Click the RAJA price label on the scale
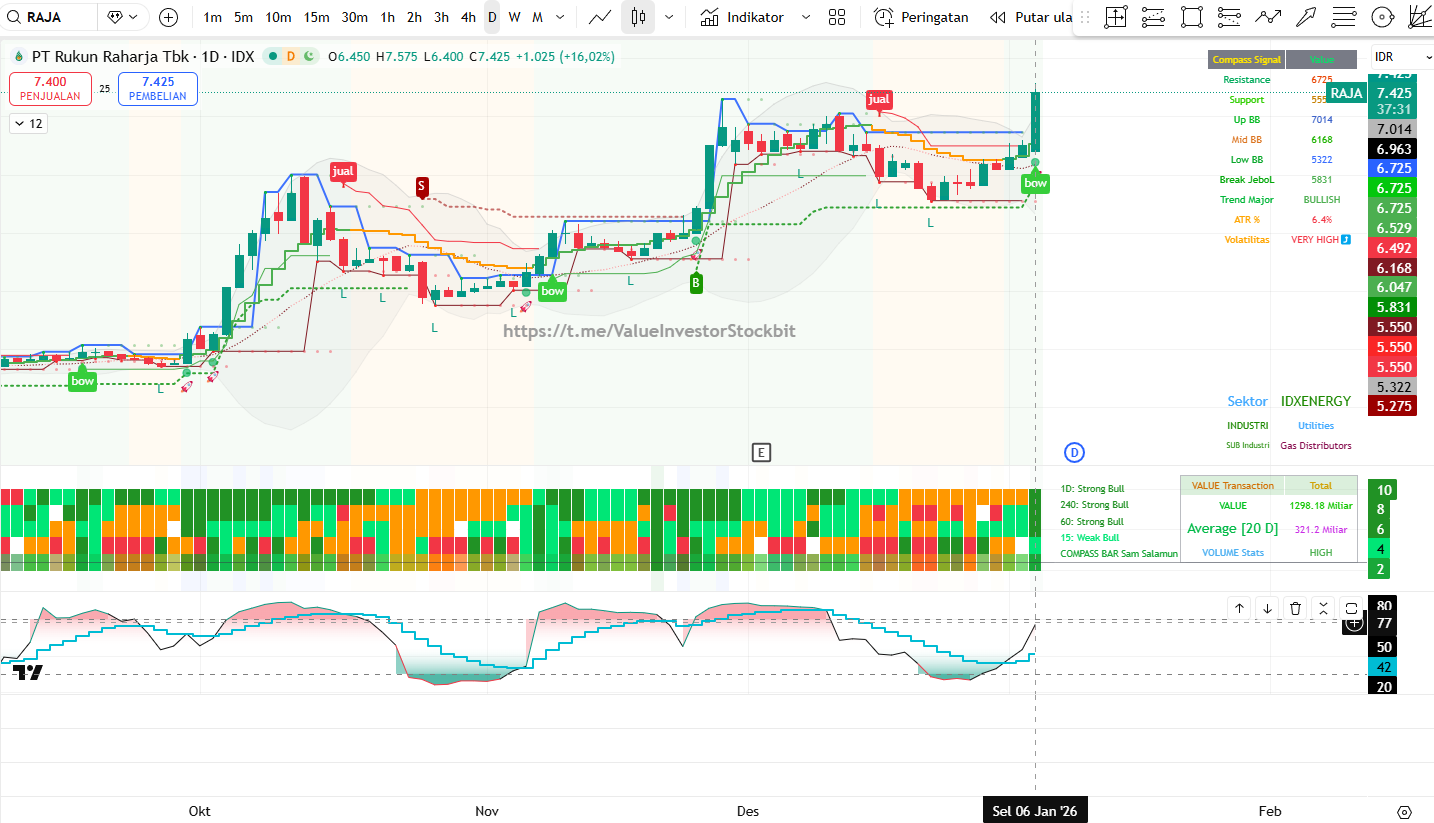This screenshot has height=823, width=1434. (x=1347, y=93)
